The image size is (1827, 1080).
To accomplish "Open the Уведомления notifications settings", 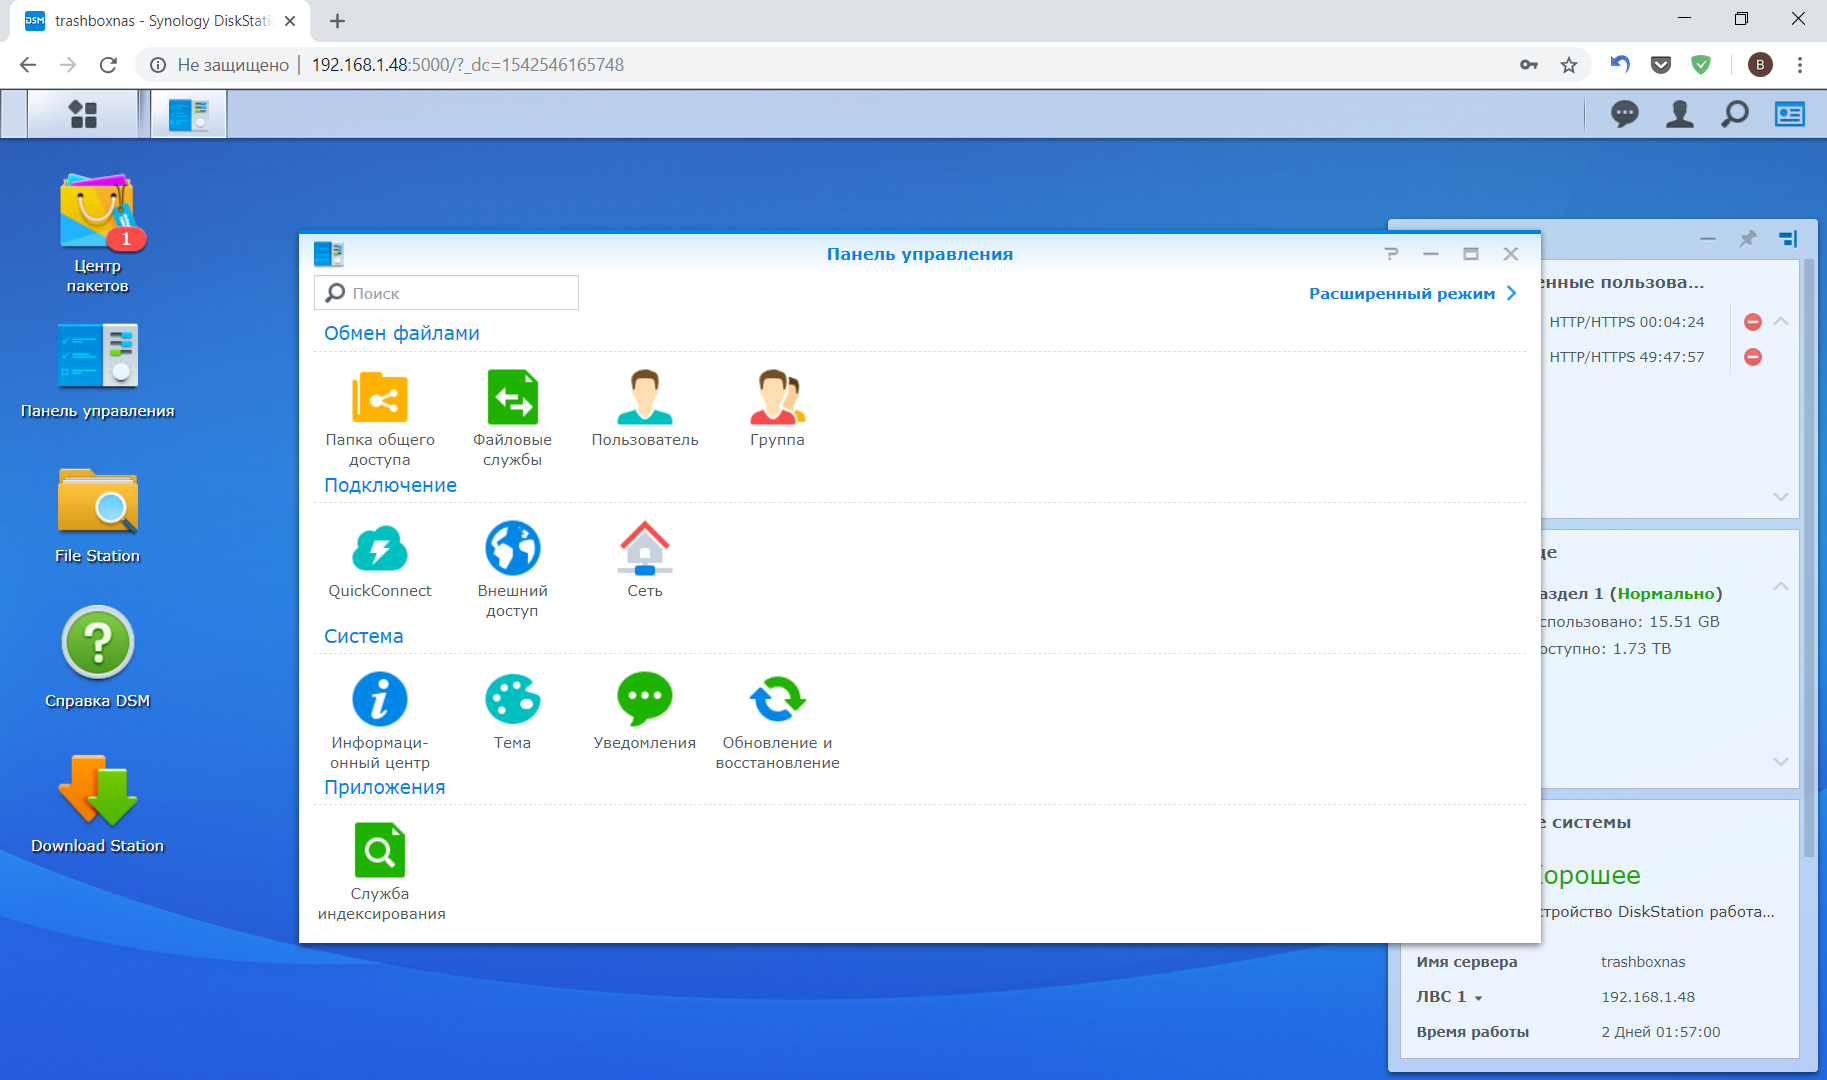I will pos(645,711).
